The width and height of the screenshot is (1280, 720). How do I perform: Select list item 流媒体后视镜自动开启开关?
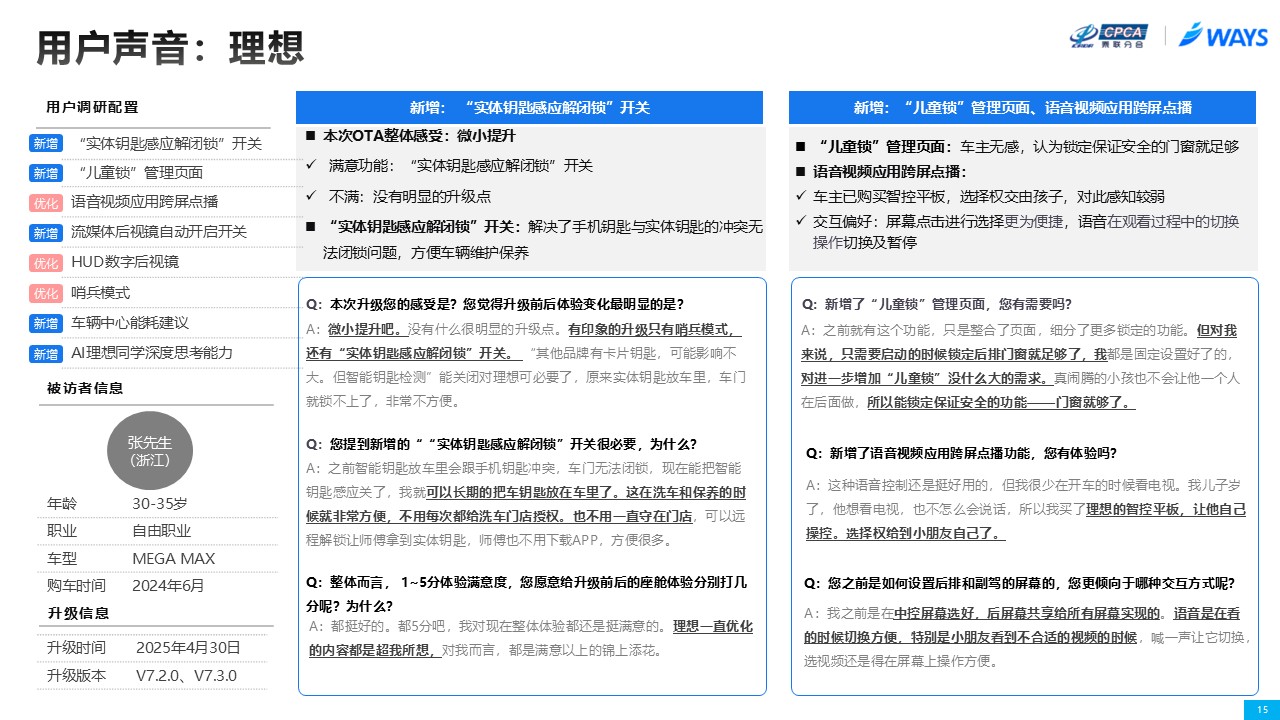coord(158,232)
